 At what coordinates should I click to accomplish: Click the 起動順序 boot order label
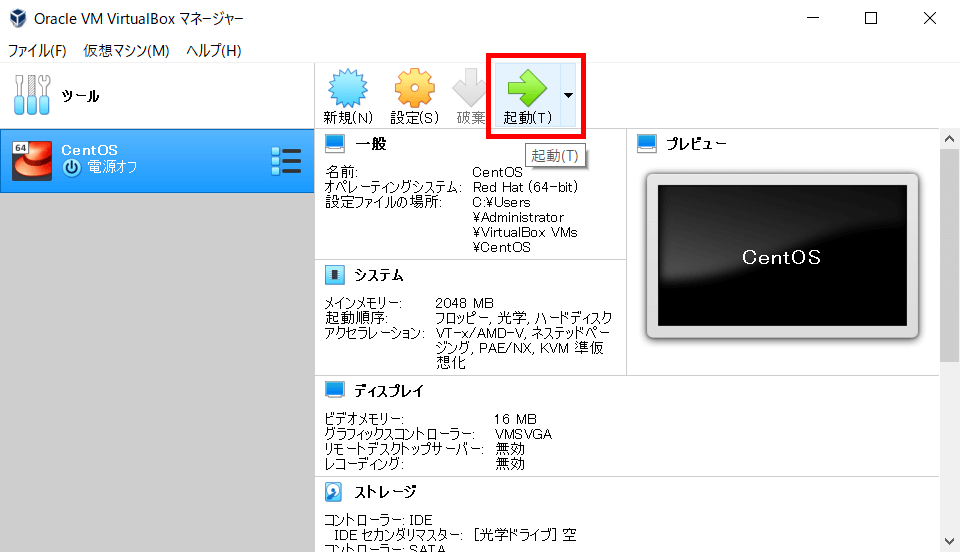[356, 318]
